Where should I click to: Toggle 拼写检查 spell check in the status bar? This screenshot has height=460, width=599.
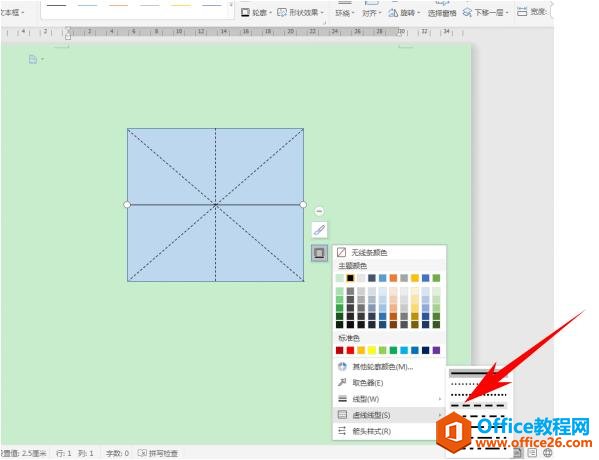click(158, 454)
